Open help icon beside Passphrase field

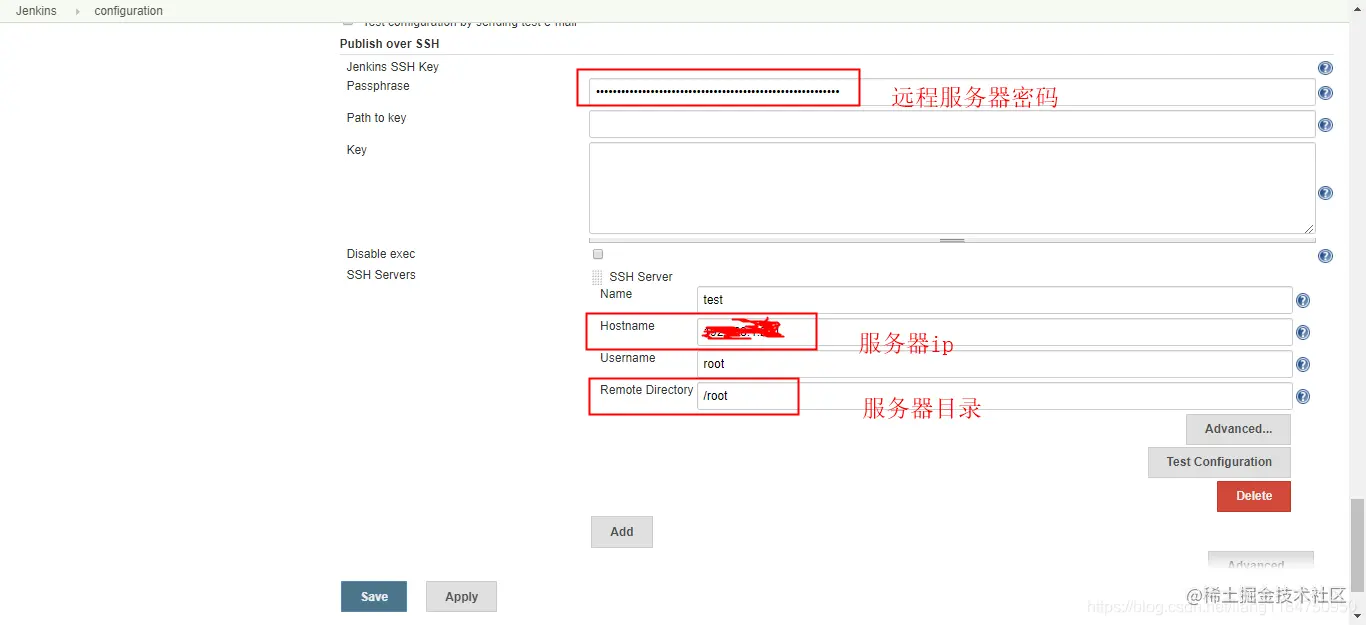click(1325, 93)
